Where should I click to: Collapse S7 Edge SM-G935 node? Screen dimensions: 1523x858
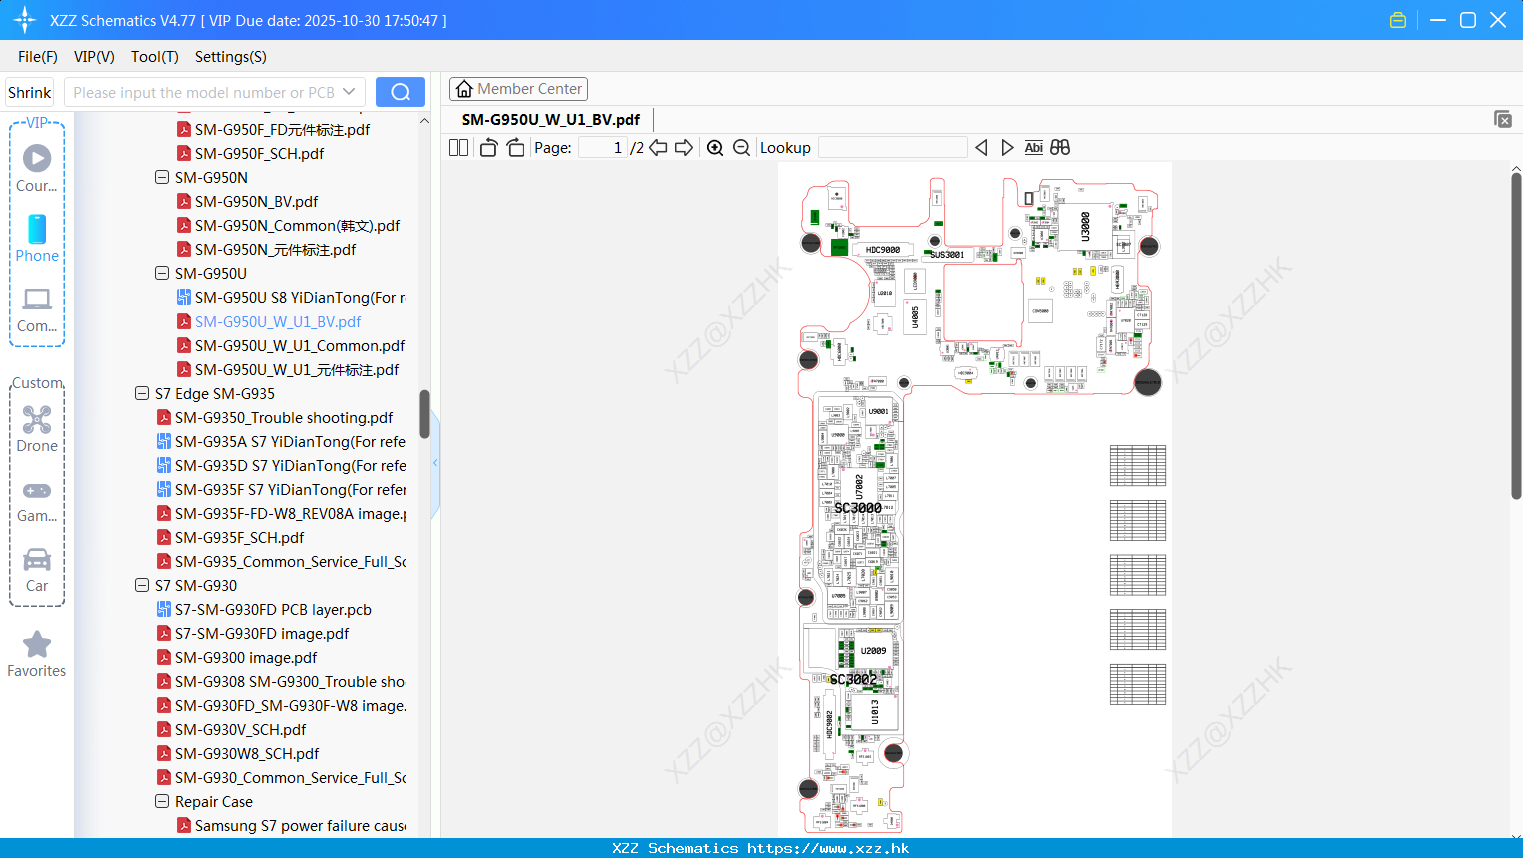tap(142, 393)
